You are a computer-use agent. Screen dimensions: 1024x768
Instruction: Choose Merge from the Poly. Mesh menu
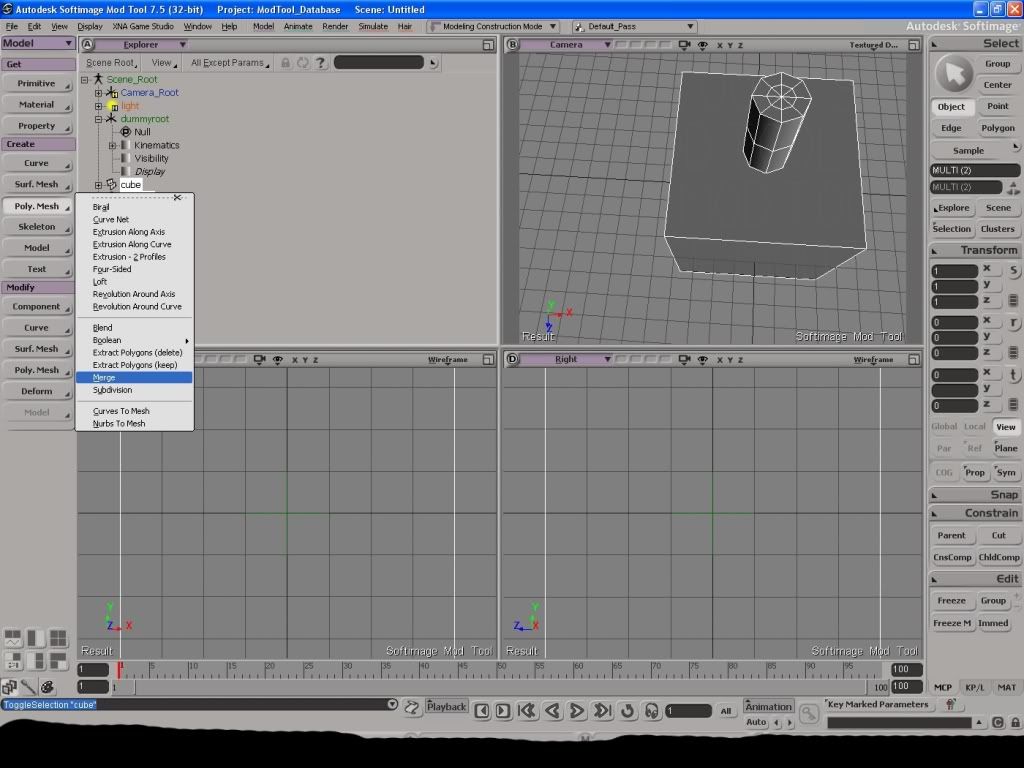[x=134, y=377]
